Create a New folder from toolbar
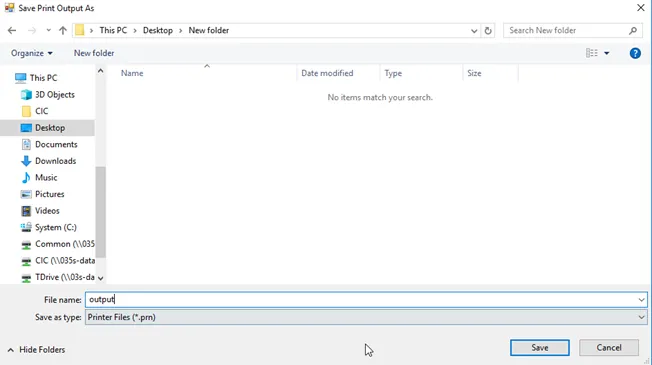The height and width of the screenshot is (365, 652). tap(94, 53)
